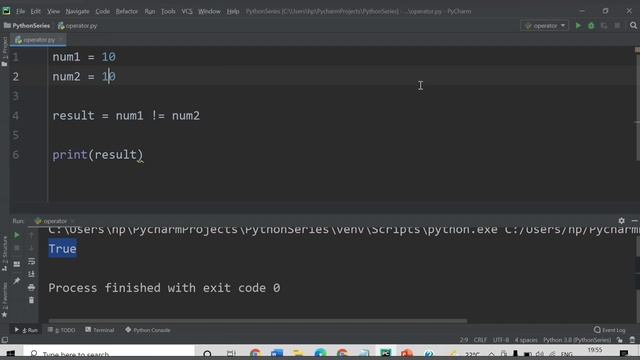Viewport: 640px width, 360px height.
Task: Open the Windows Start menu
Action: click(x=11, y=353)
